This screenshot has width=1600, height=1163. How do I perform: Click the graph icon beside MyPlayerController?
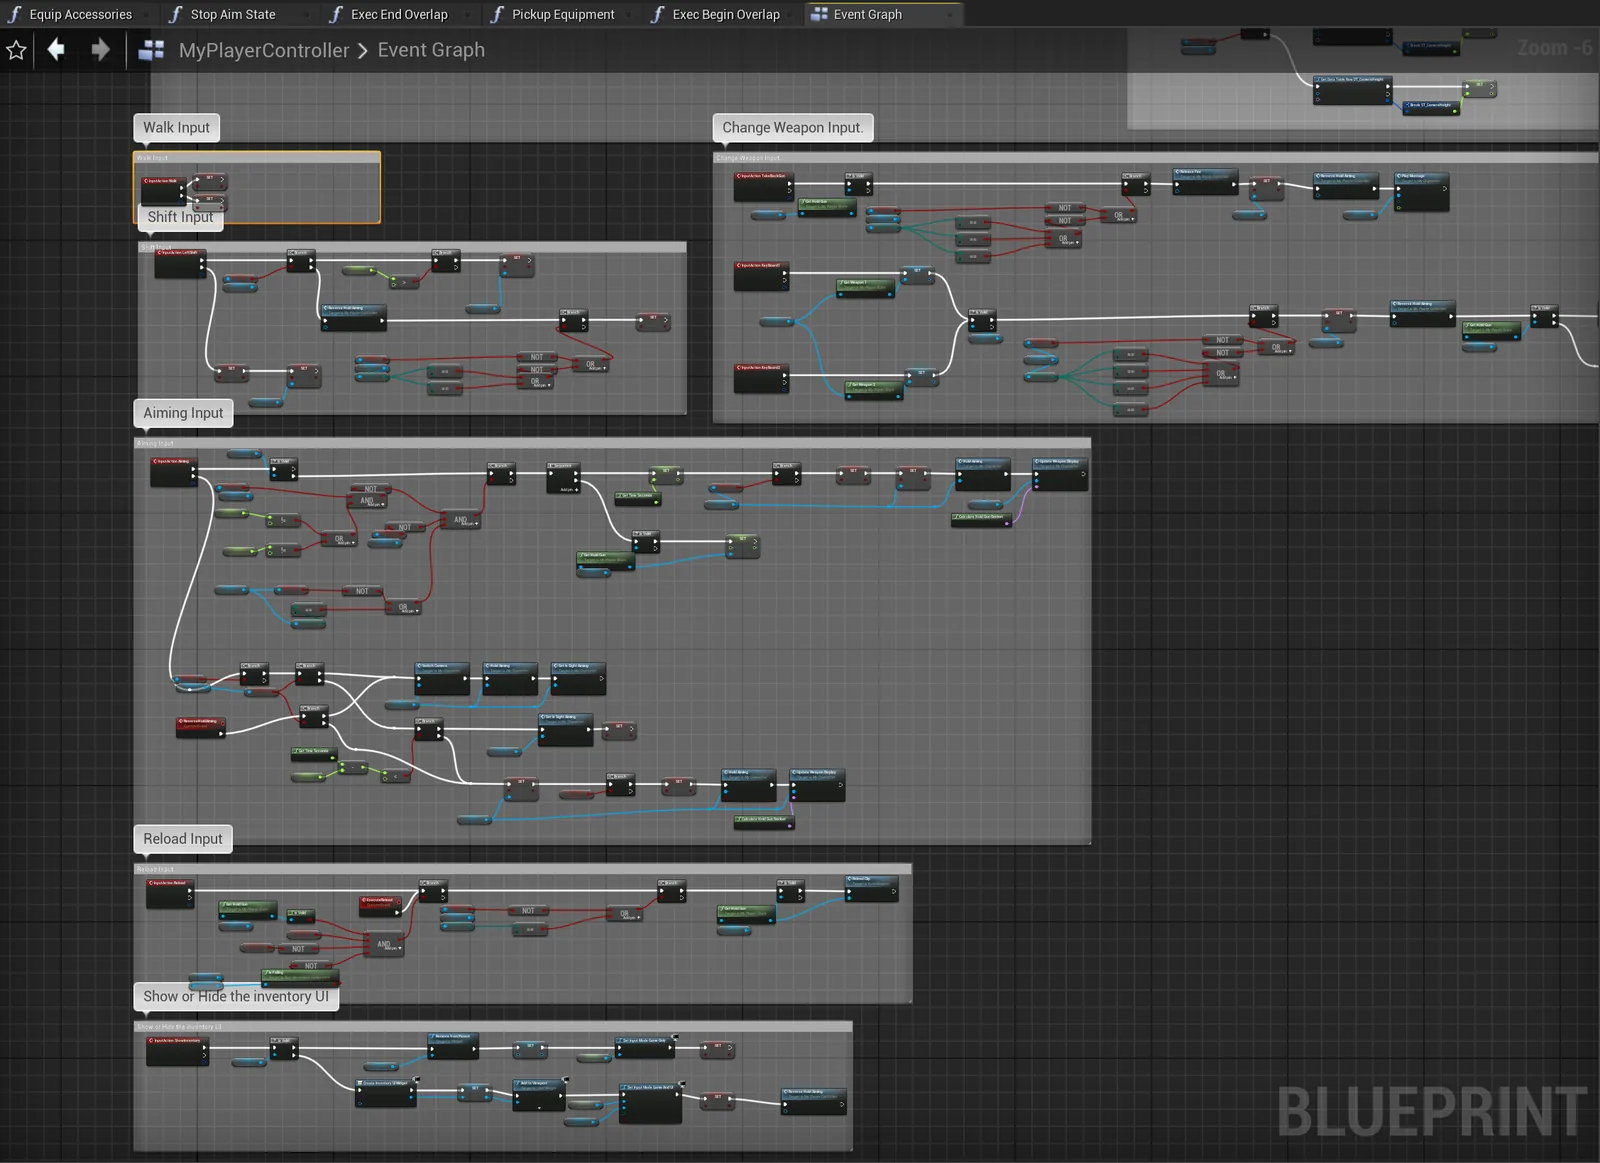pyautogui.click(x=151, y=50)
